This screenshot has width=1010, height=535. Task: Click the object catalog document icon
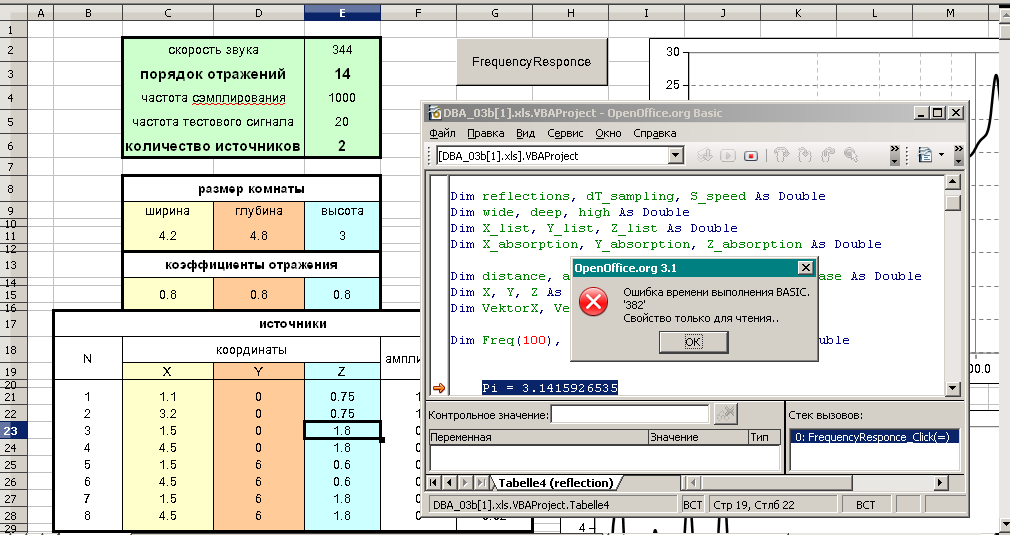pyautogui.click(x=925, y=155)
